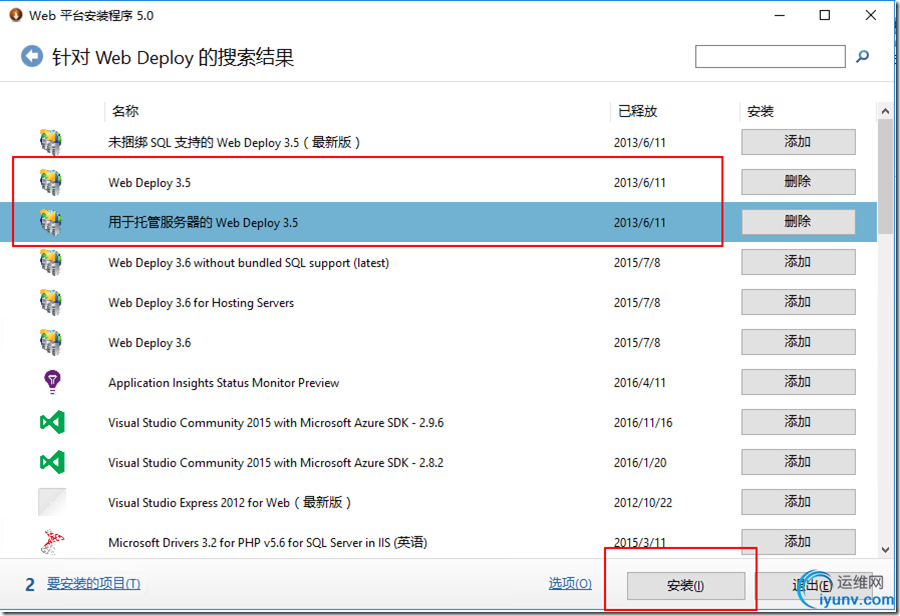Screen dimensions: 900x616
Task: Click icon of 未捆绑 SQL 支持的 Web Deploy 3.5
Action: point(51,142)
